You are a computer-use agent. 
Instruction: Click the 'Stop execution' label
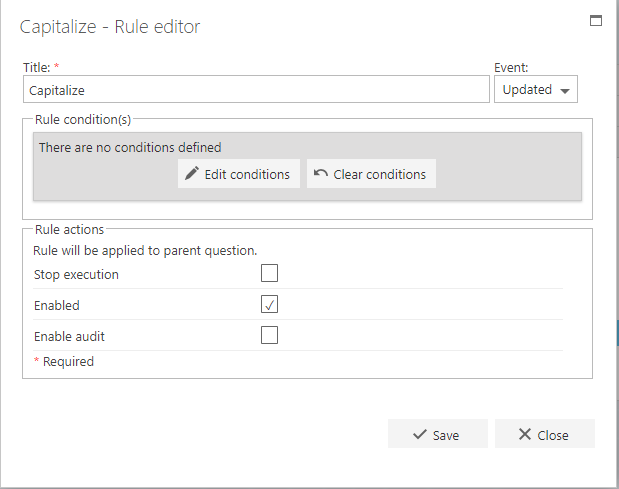[76, 274]
